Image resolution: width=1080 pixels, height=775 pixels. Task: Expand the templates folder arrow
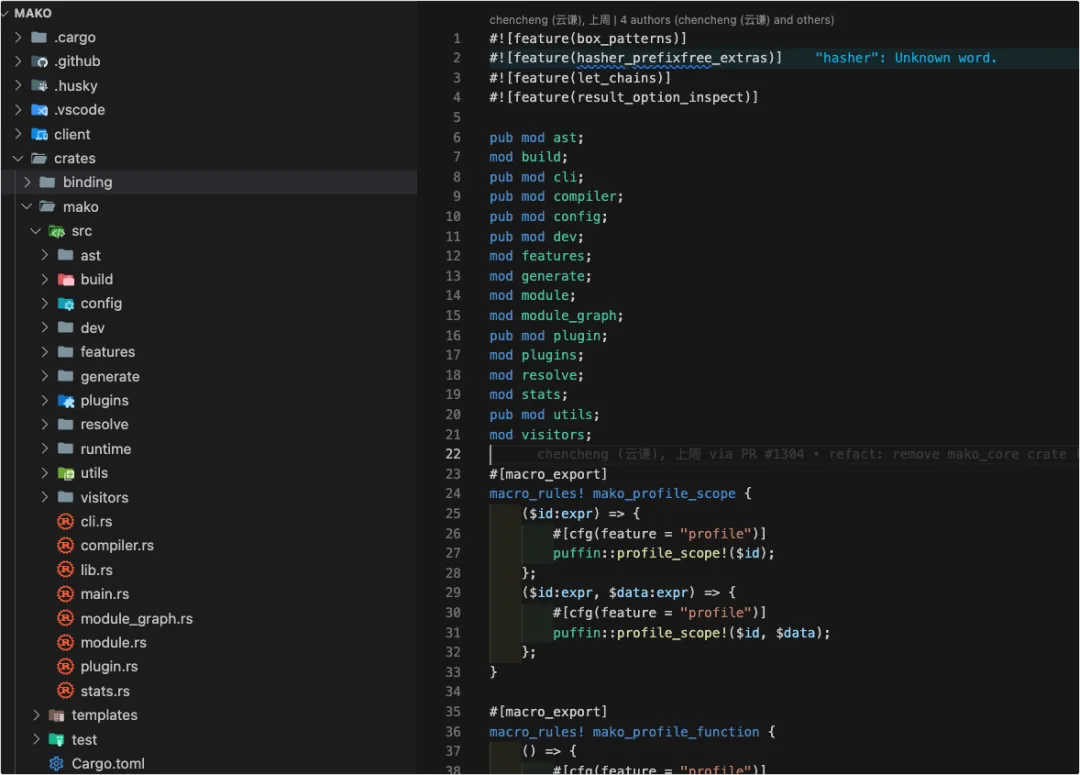tap(36, 715)
